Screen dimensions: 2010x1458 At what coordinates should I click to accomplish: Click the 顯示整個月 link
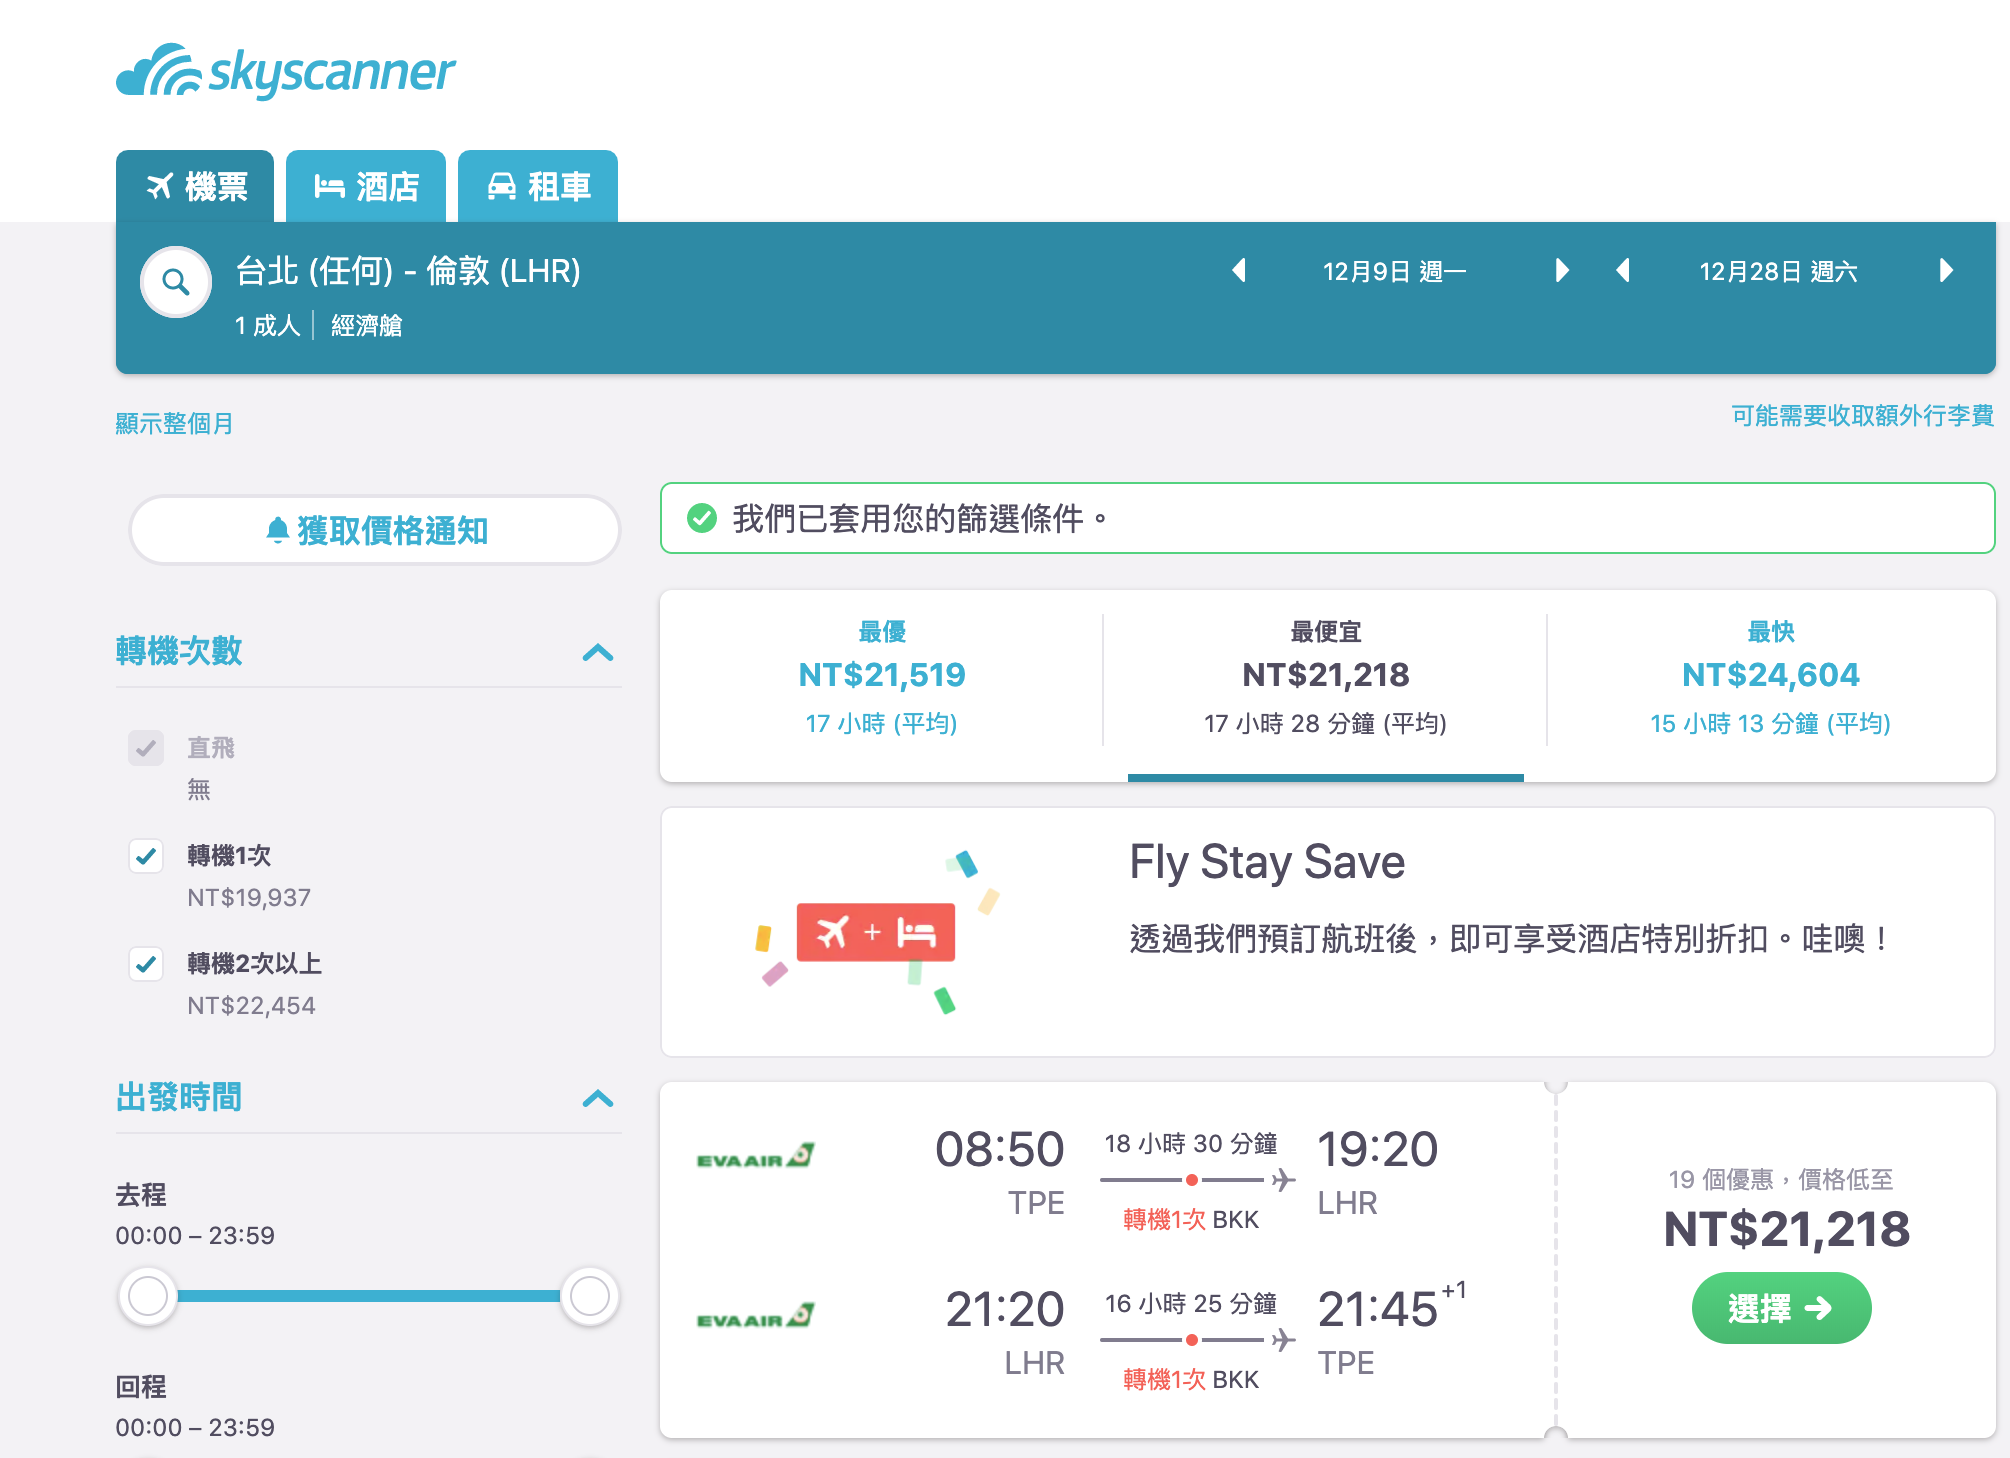pos(174,423)
